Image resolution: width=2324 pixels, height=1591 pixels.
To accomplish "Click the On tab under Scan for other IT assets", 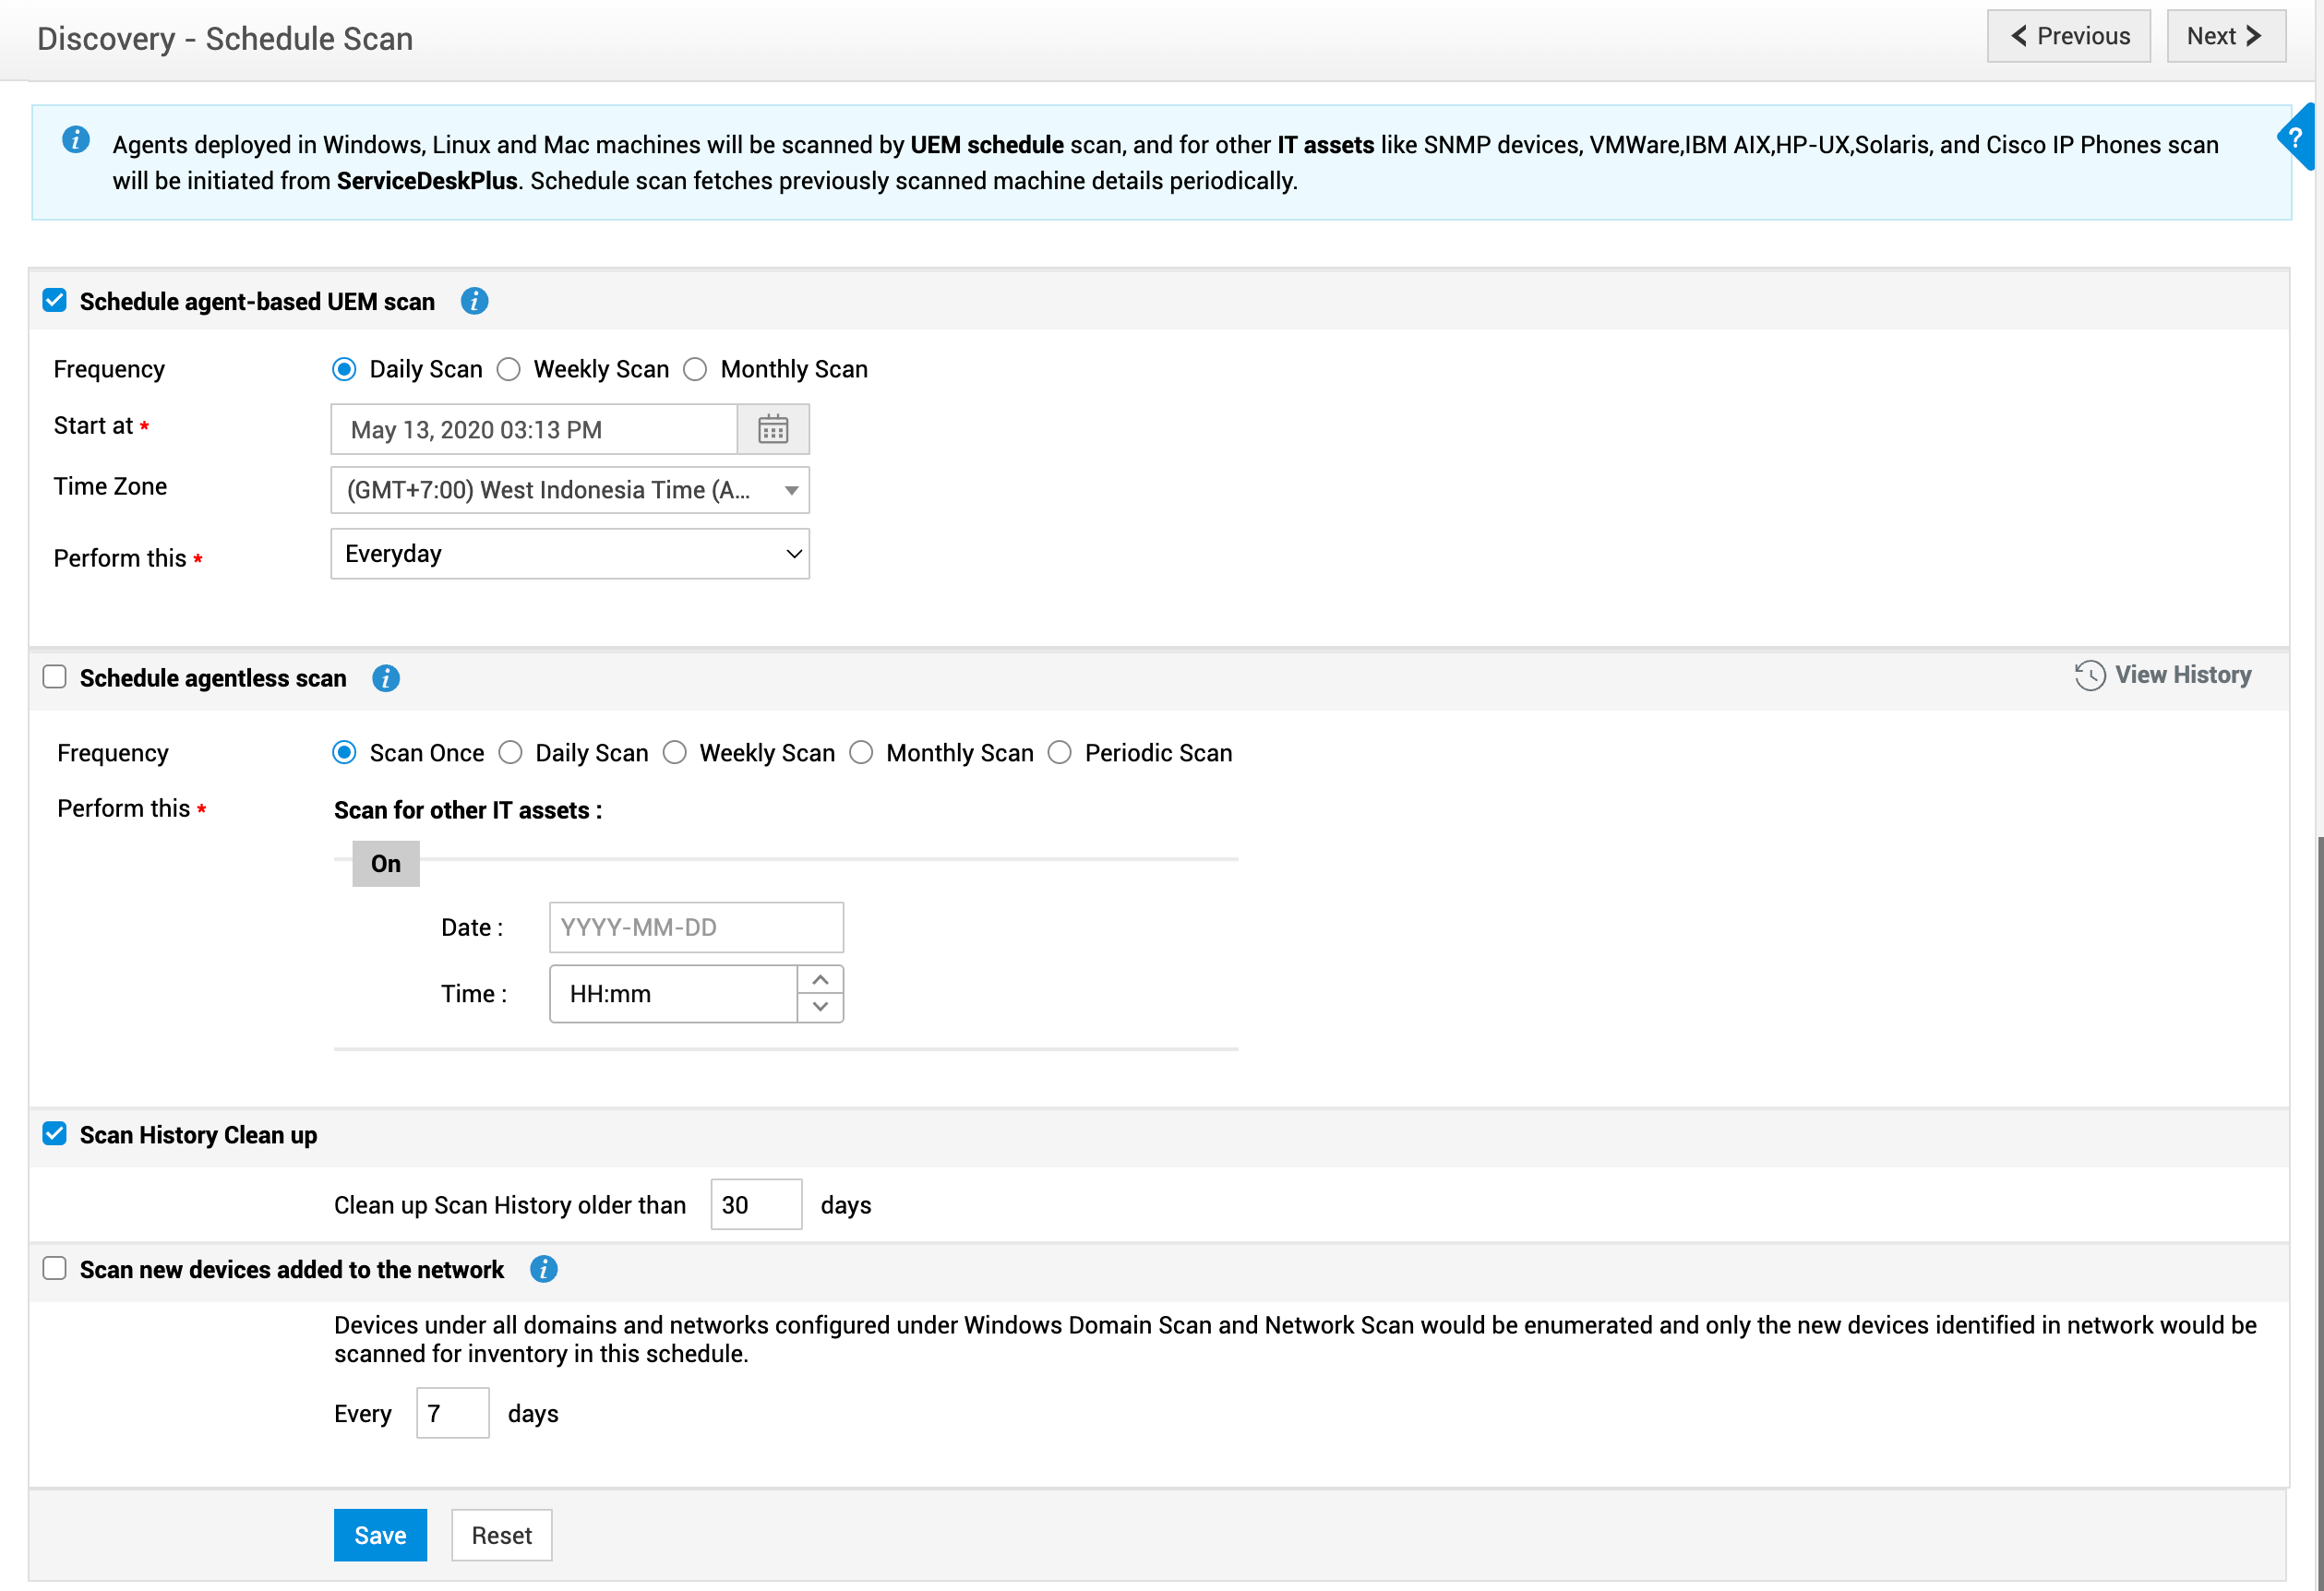I will tap(385, 863).
